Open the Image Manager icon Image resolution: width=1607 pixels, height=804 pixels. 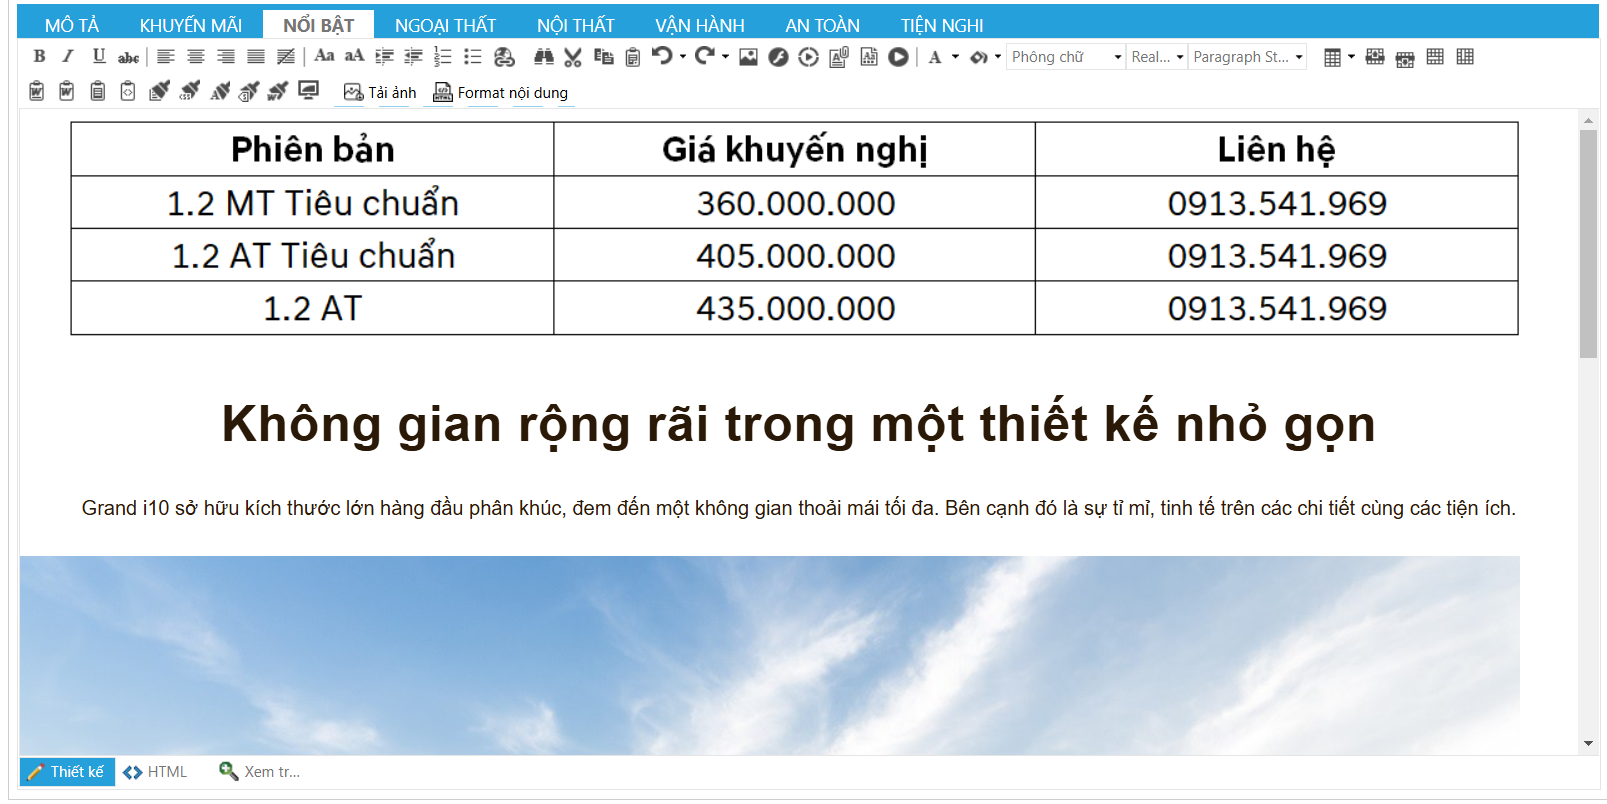748,57
